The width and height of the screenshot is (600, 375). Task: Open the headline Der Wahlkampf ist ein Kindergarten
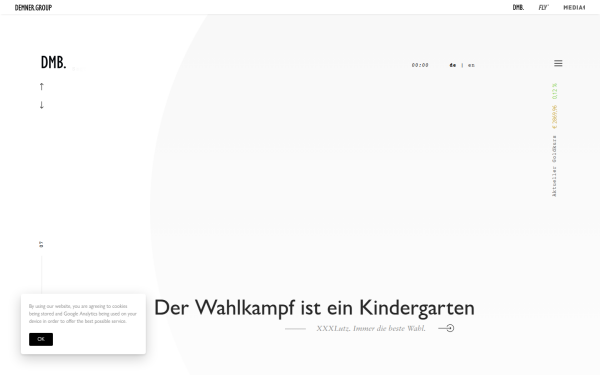click(x=314, y=308)
